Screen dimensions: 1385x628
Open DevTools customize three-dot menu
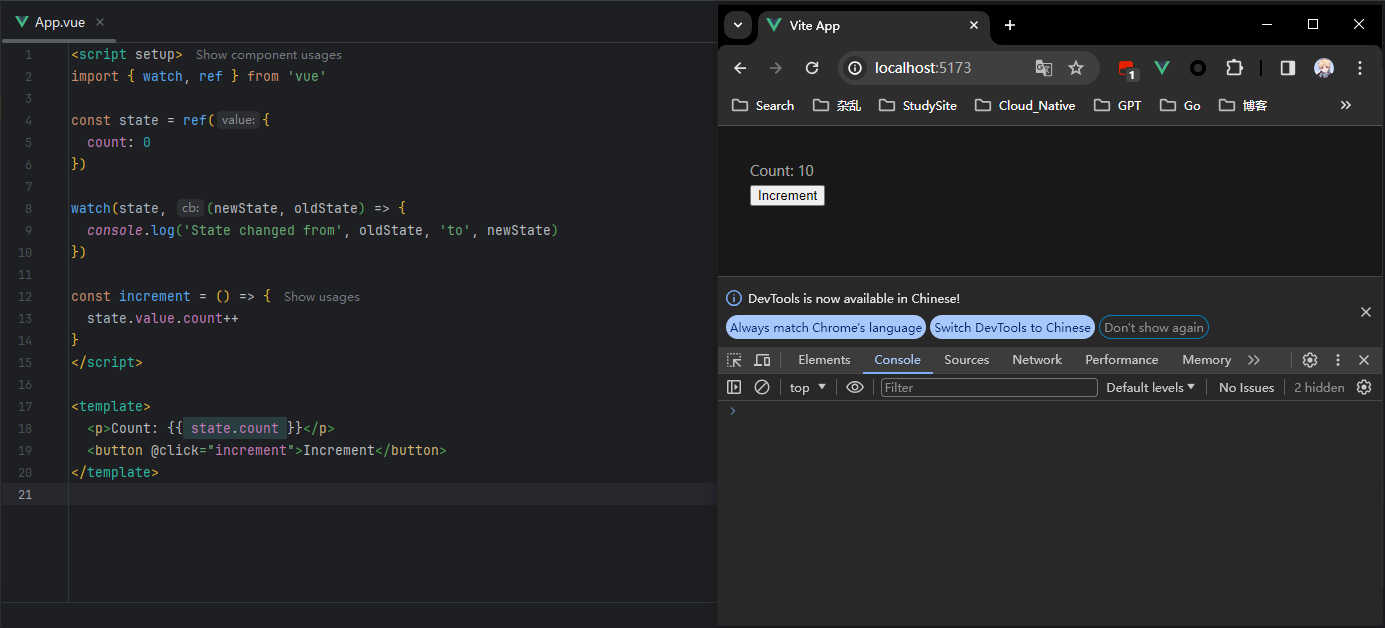[x=1338, y=360]
